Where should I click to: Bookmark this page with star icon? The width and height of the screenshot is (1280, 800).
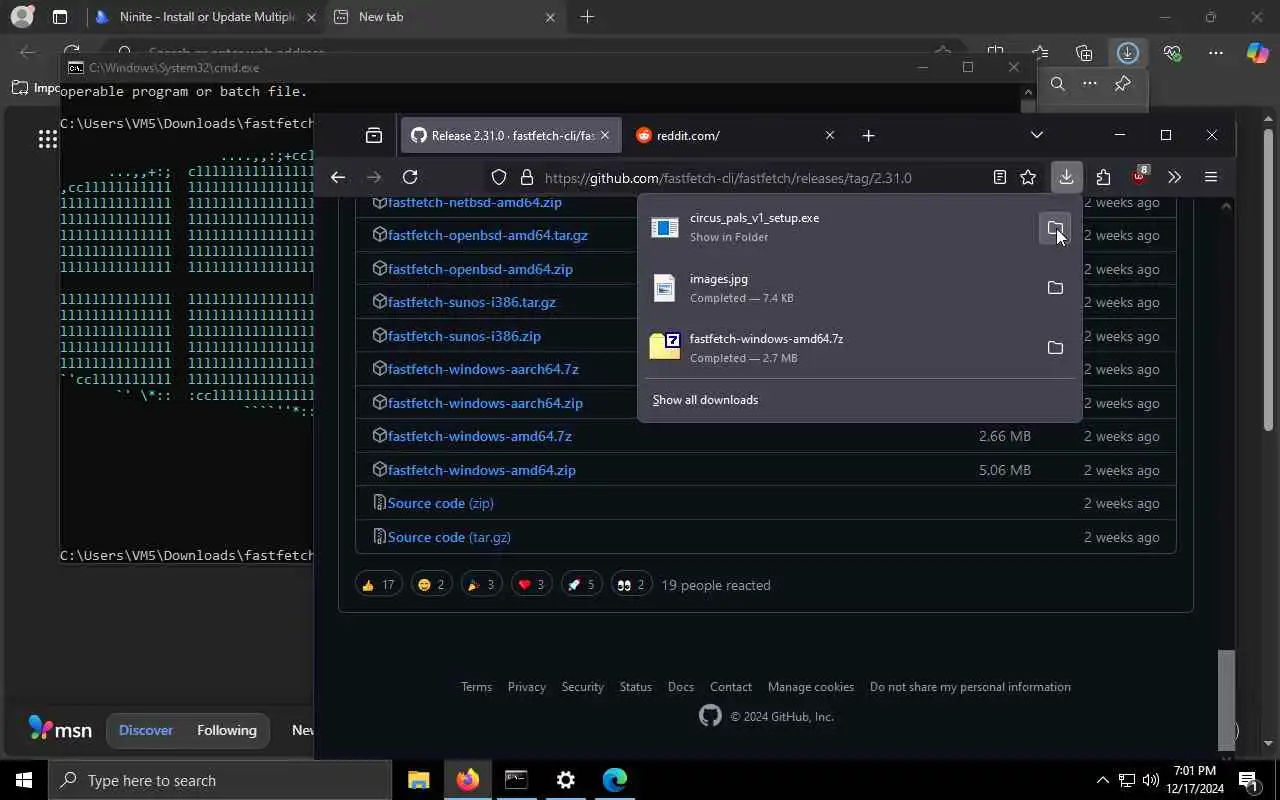click(1028, 177)
